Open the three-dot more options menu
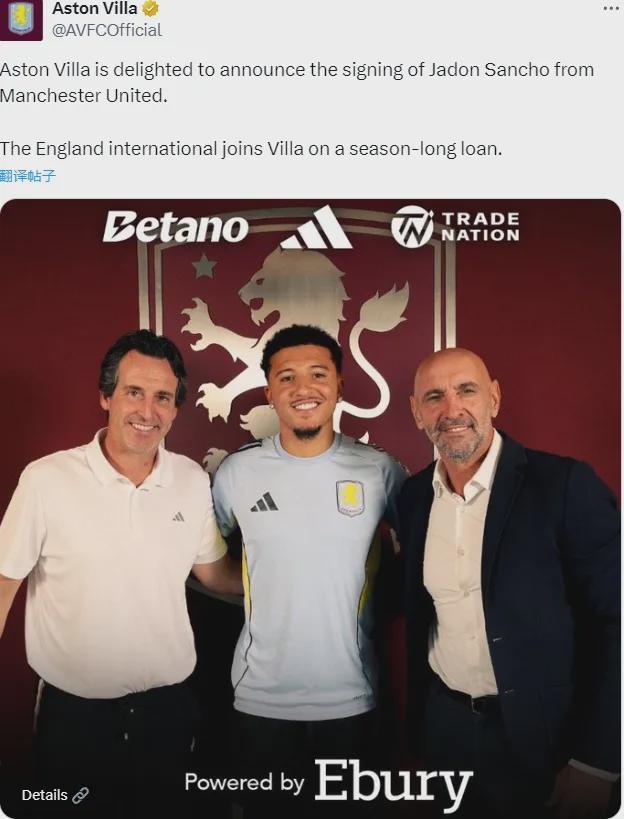The image size is (624, 819). [x=610, y=8]
